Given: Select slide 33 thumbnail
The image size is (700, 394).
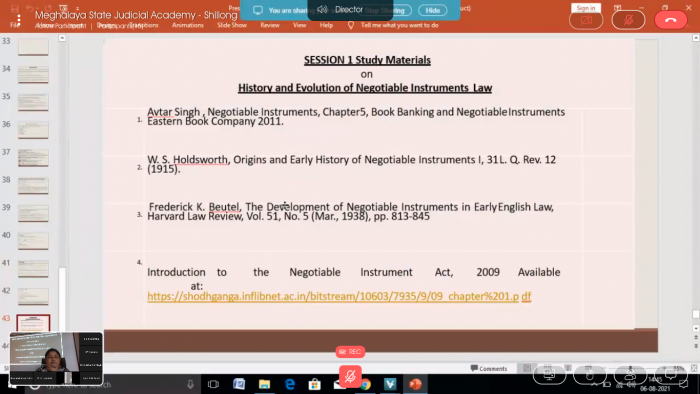Looking at the screenshot, I should click(33, 47).
